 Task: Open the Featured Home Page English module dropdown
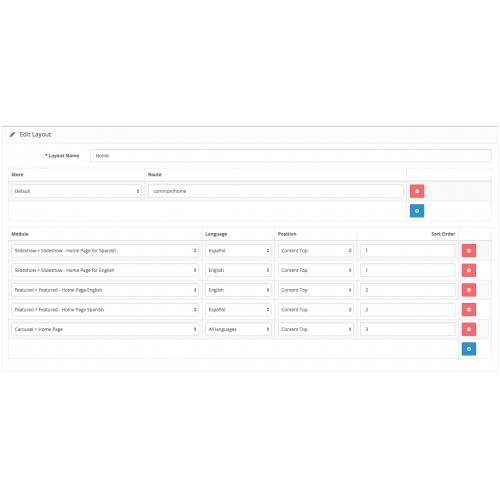tap(105, 290)
